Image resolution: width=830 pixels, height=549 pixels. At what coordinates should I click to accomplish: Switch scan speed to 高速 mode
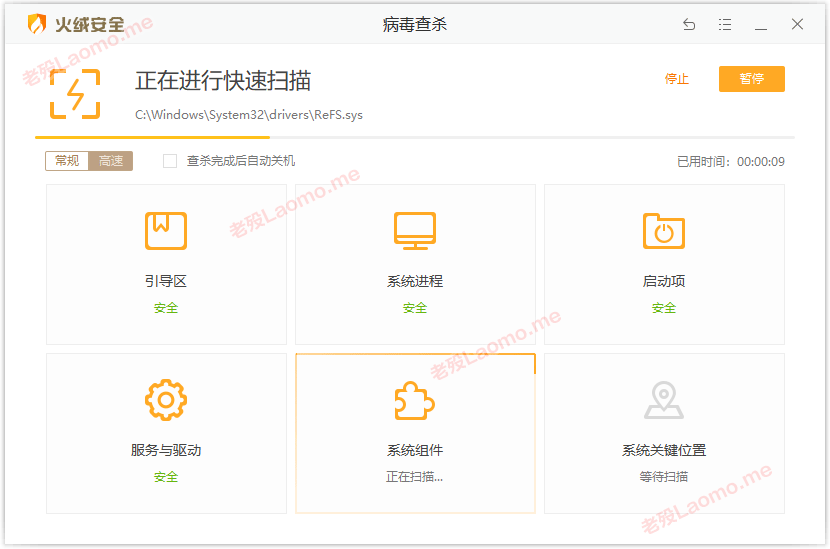click(111, 161)
